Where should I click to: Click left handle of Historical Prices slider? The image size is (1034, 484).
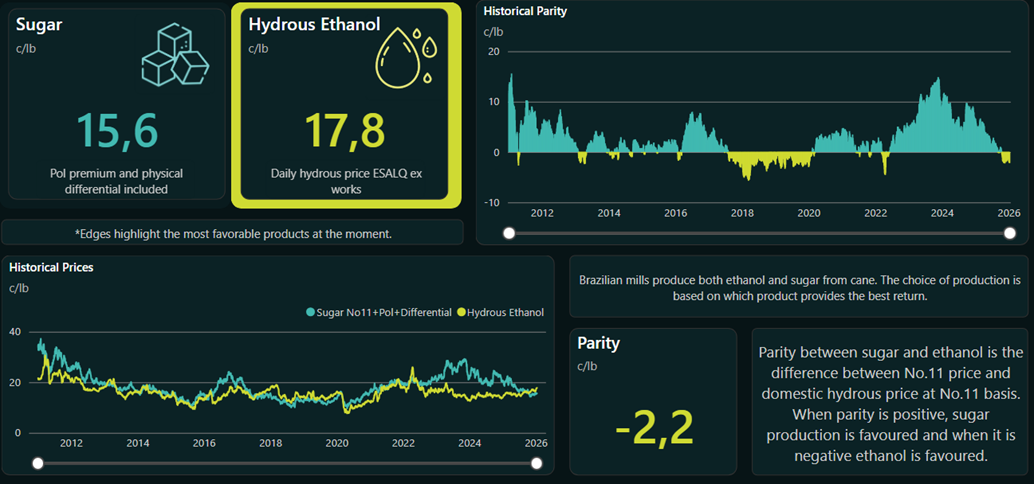pos(38,463)
